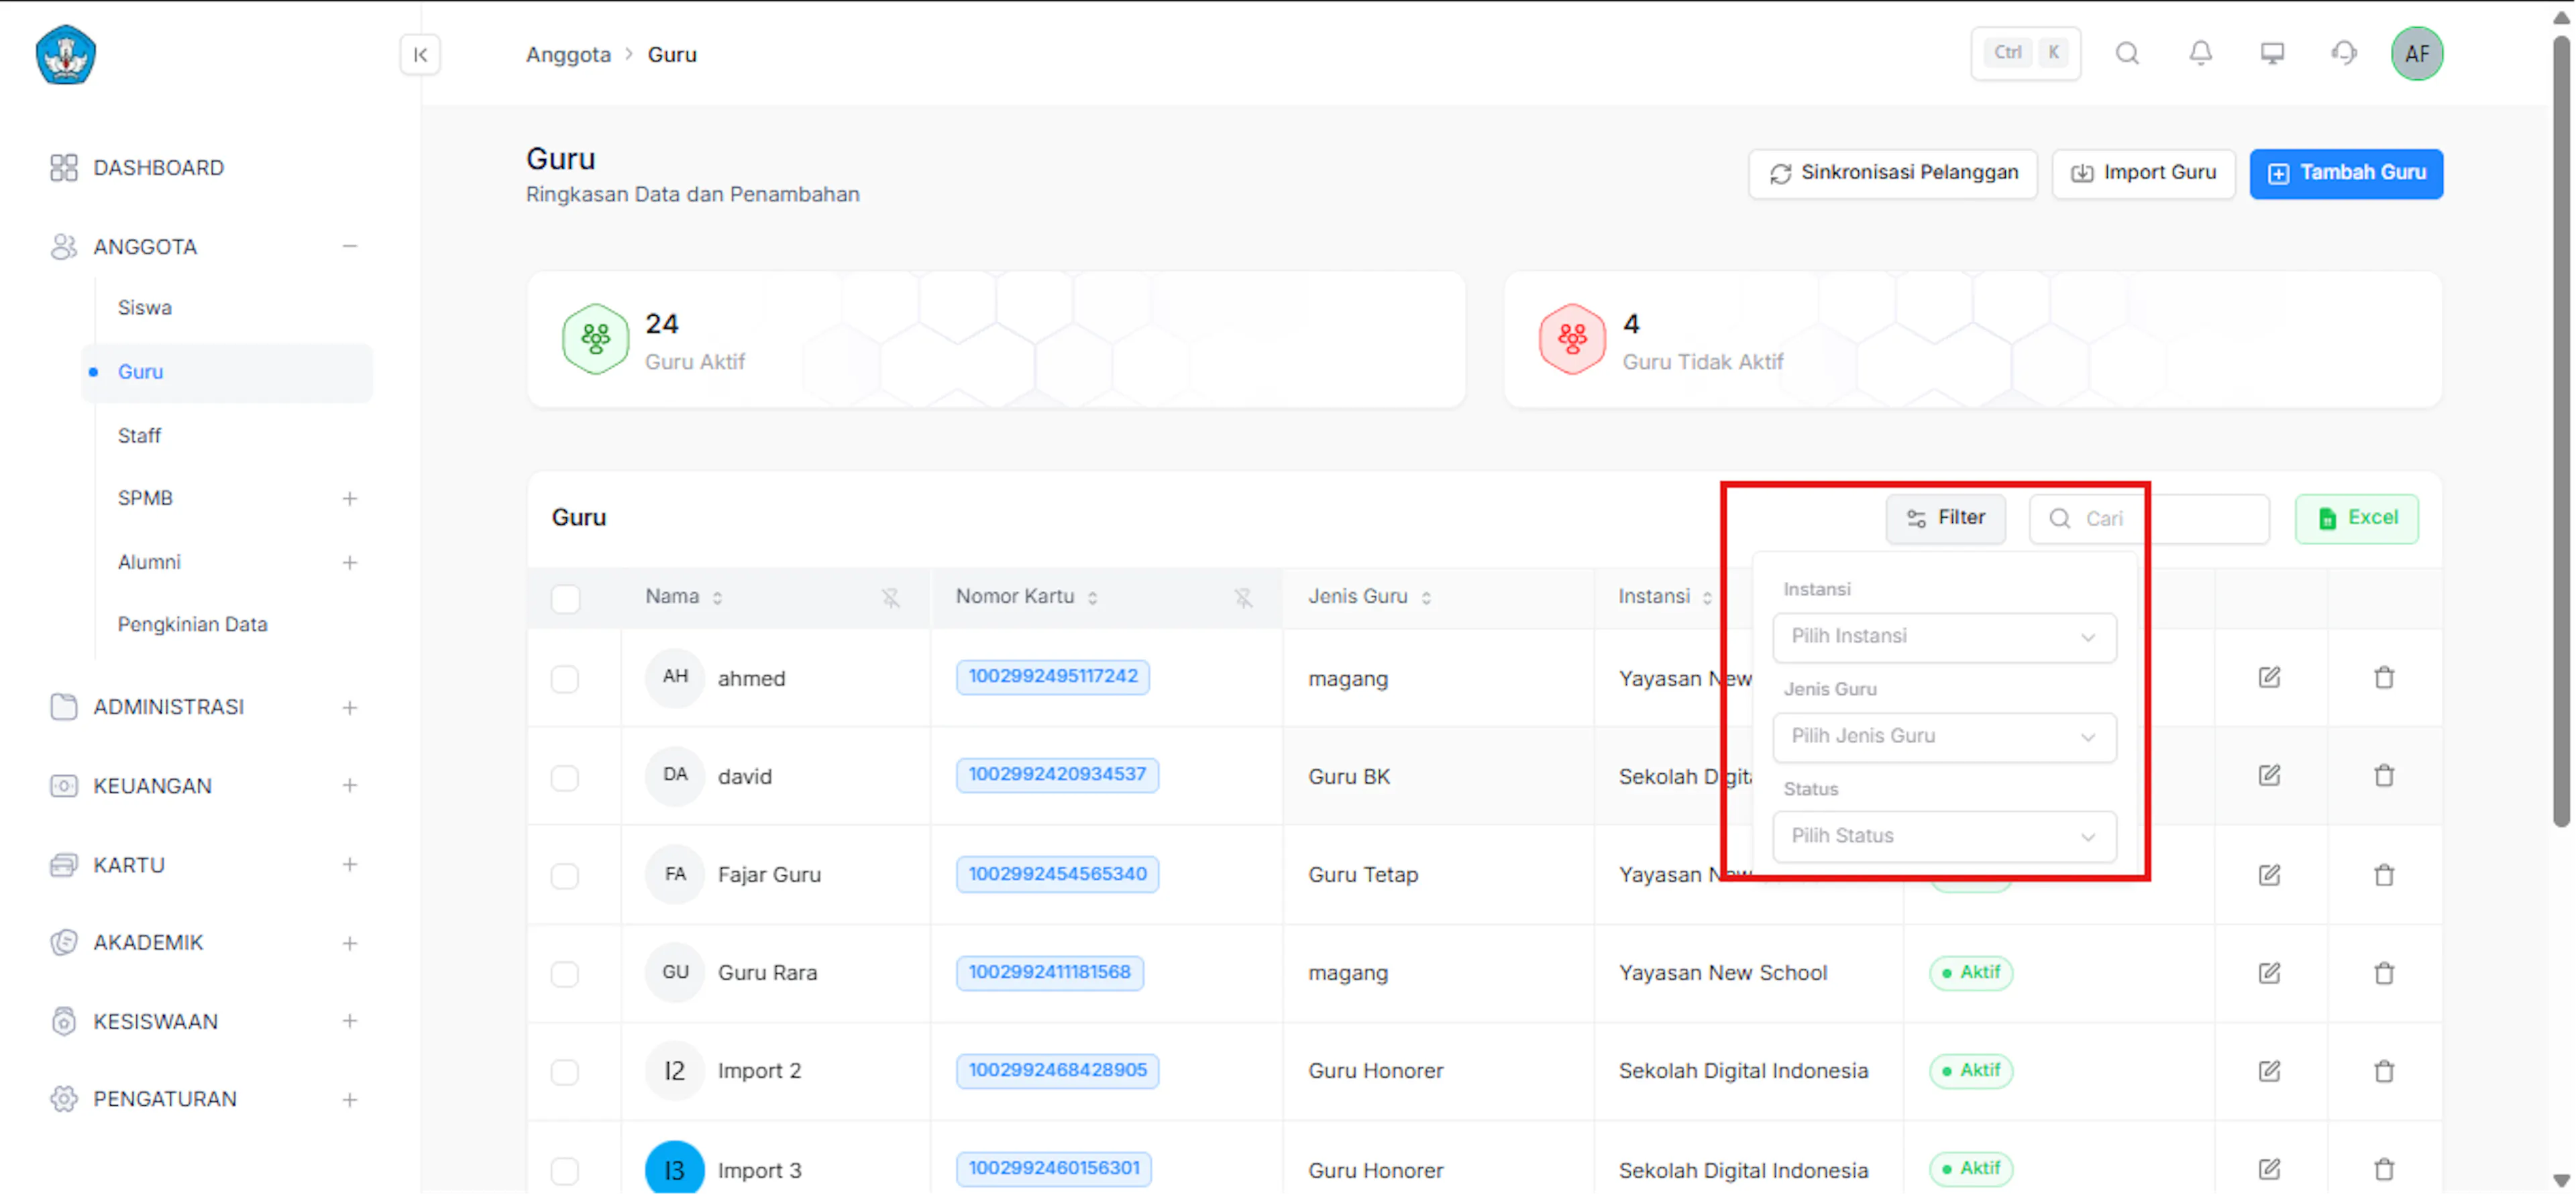Click the monitor display icon in header

[x=2272, y=53]
